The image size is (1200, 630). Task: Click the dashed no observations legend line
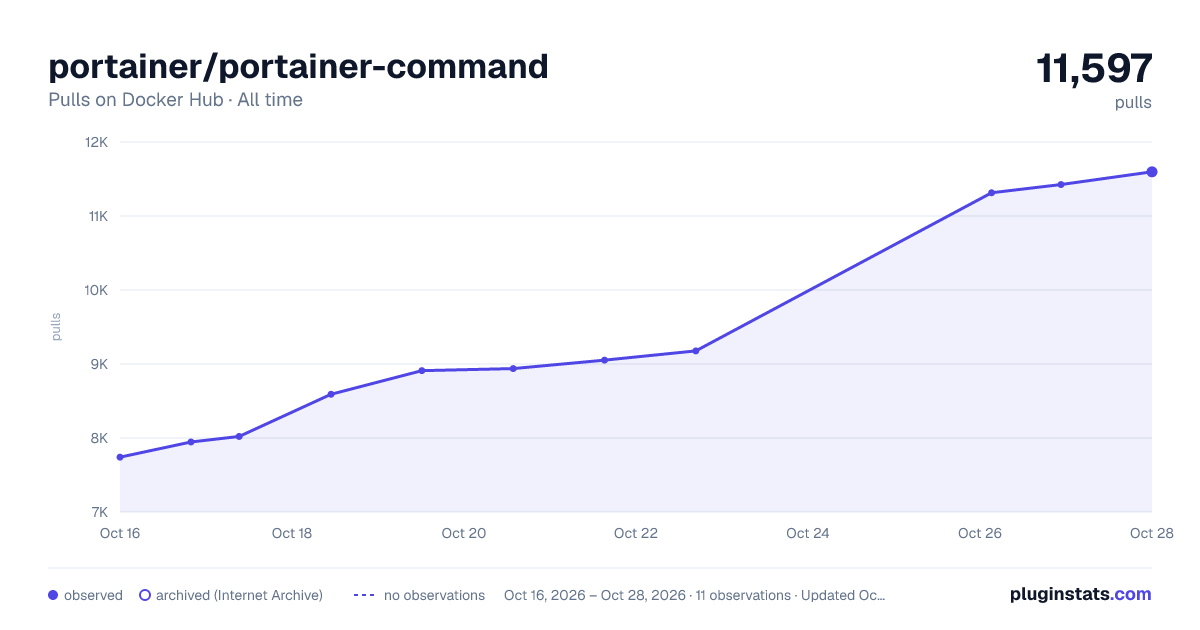point(363,595)
